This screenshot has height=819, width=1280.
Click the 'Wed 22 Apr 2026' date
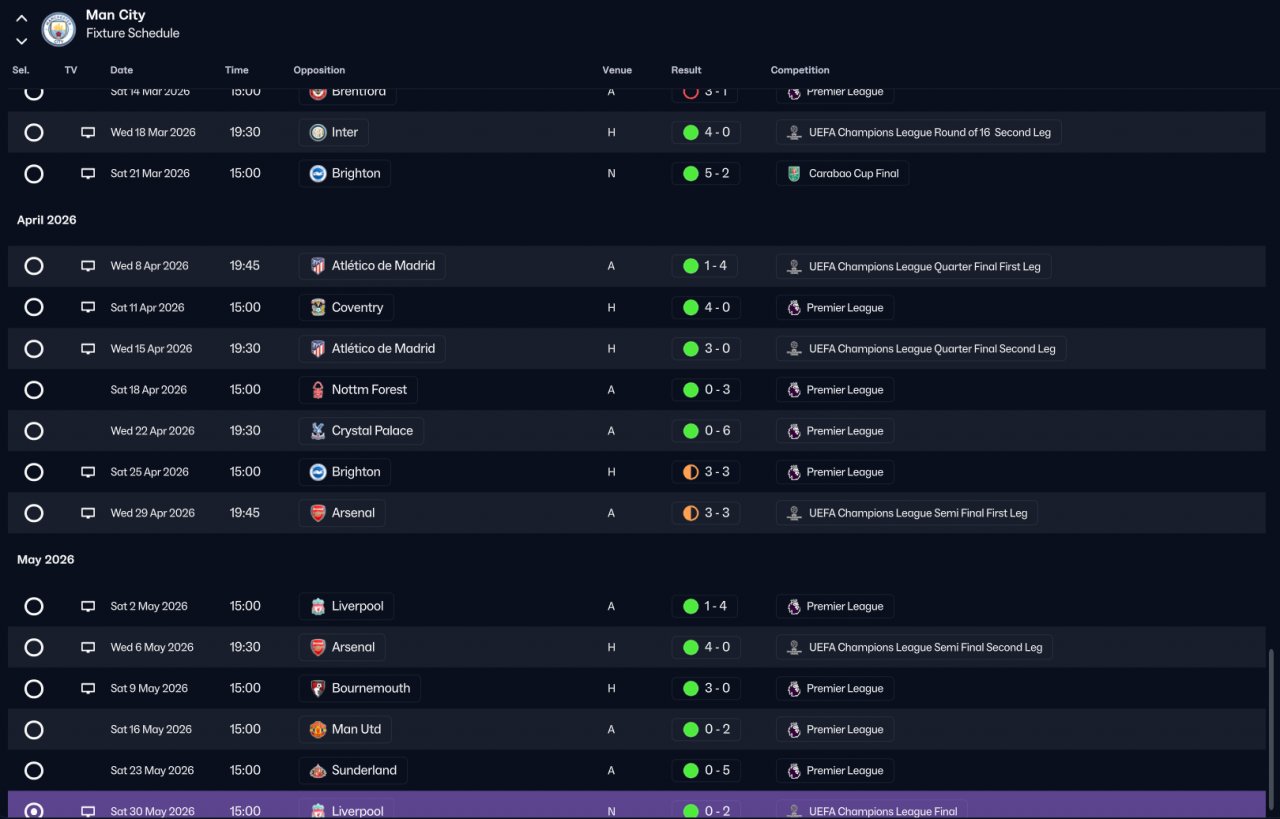[152, 431]
